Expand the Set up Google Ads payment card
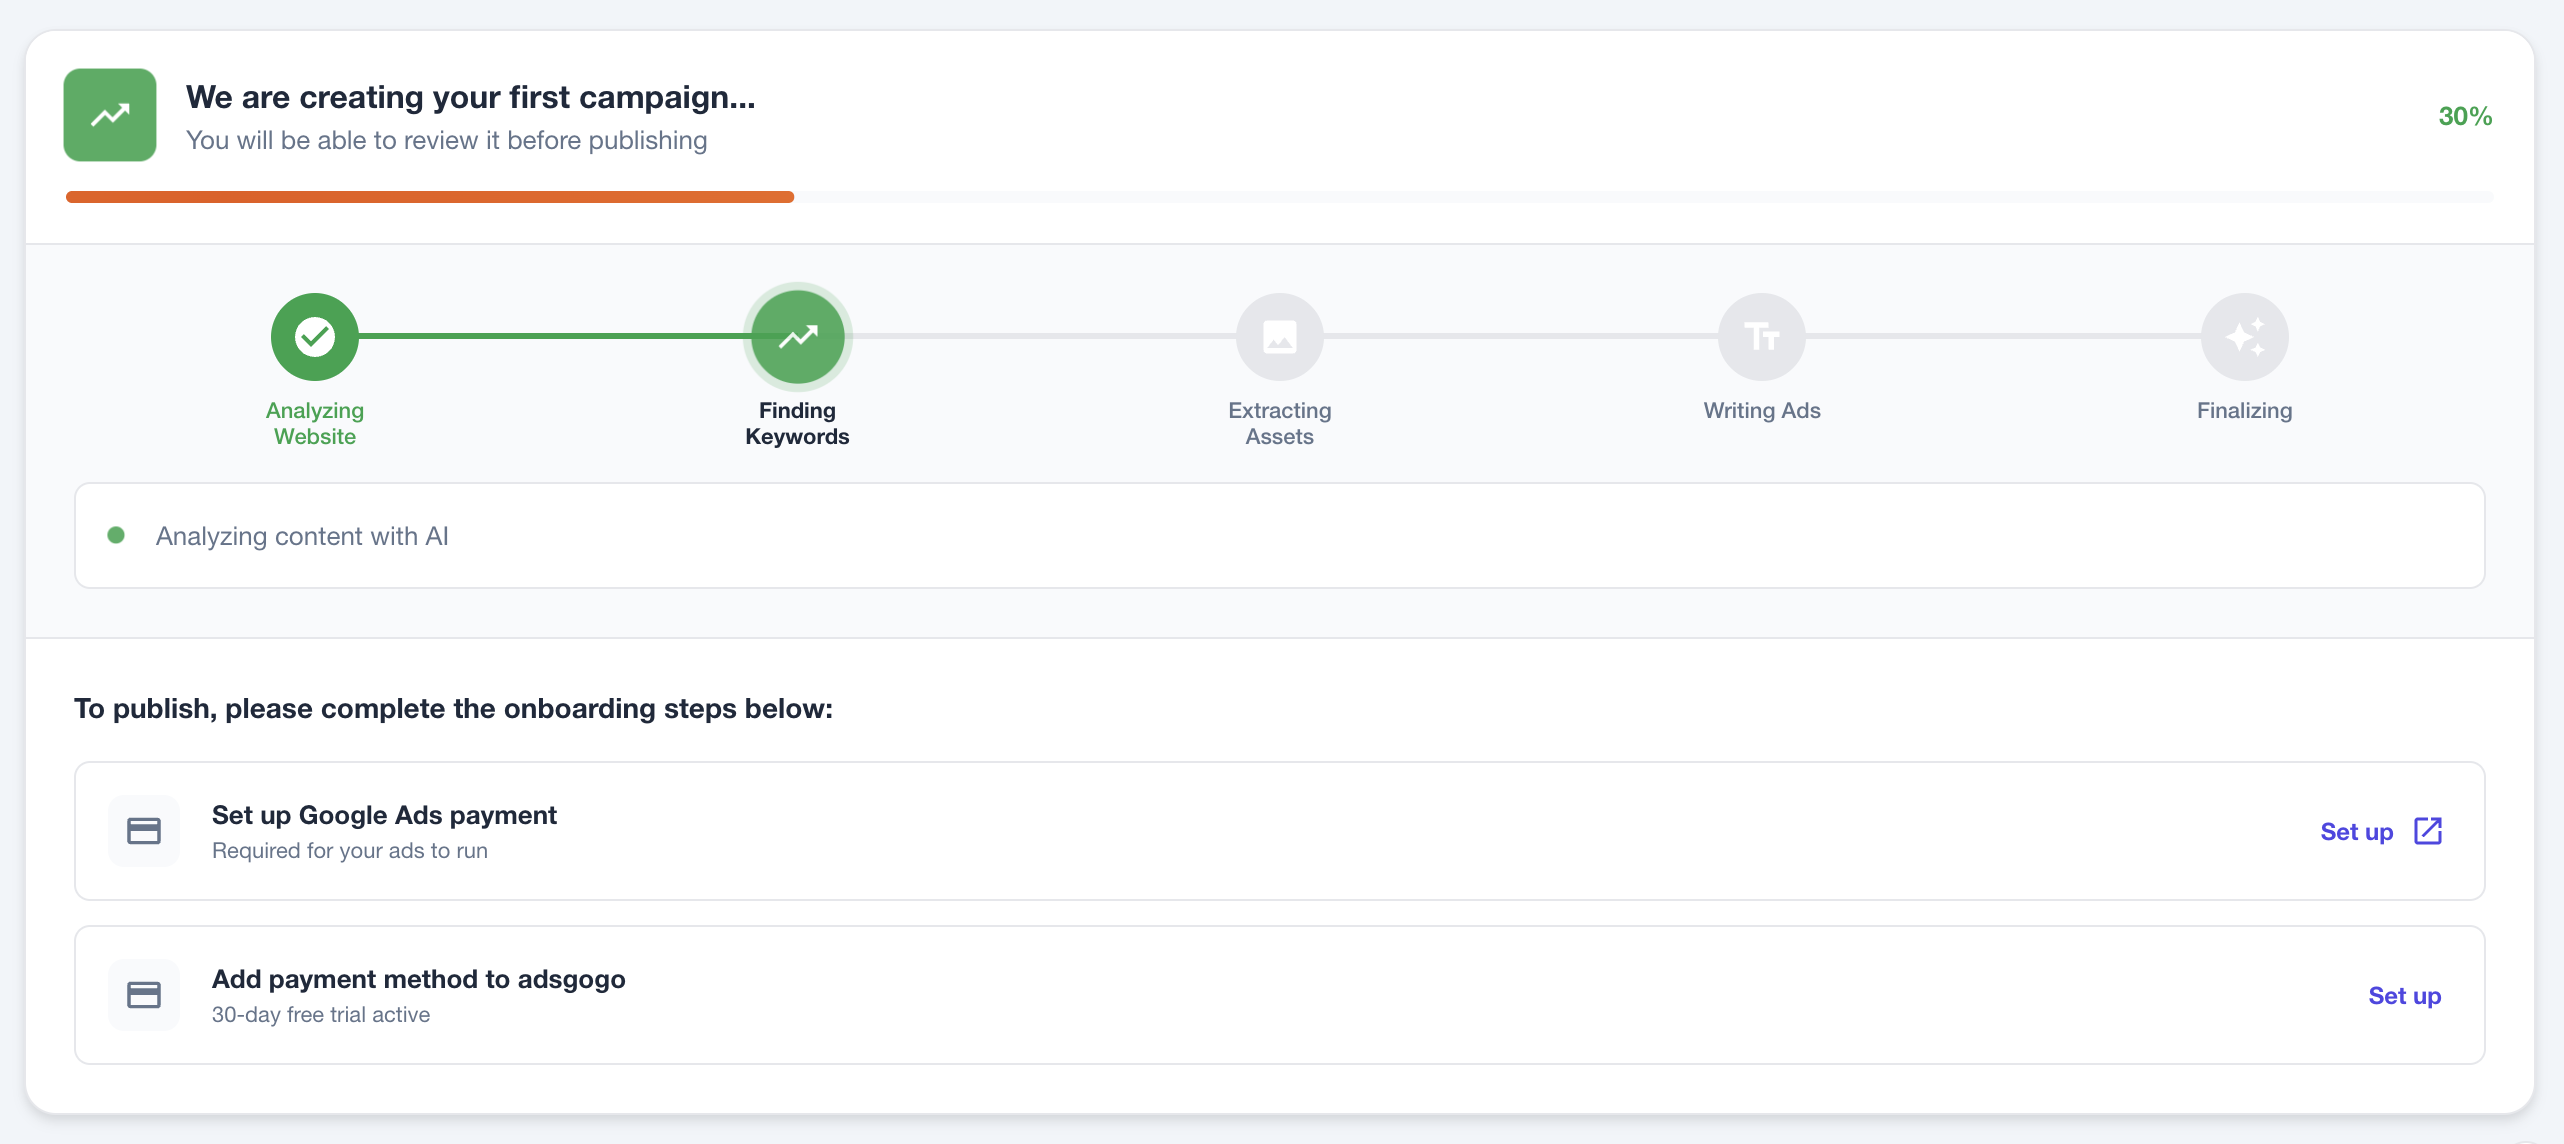2564x1144 pixels. click(1279, 831)
